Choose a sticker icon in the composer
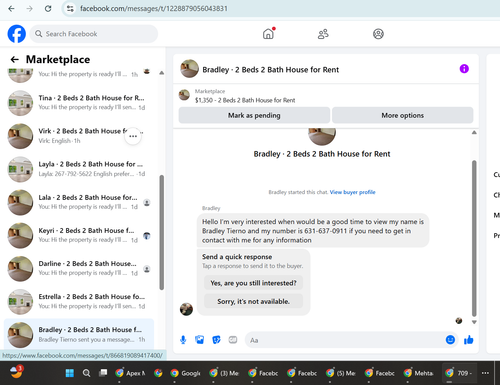 (216, 340)
